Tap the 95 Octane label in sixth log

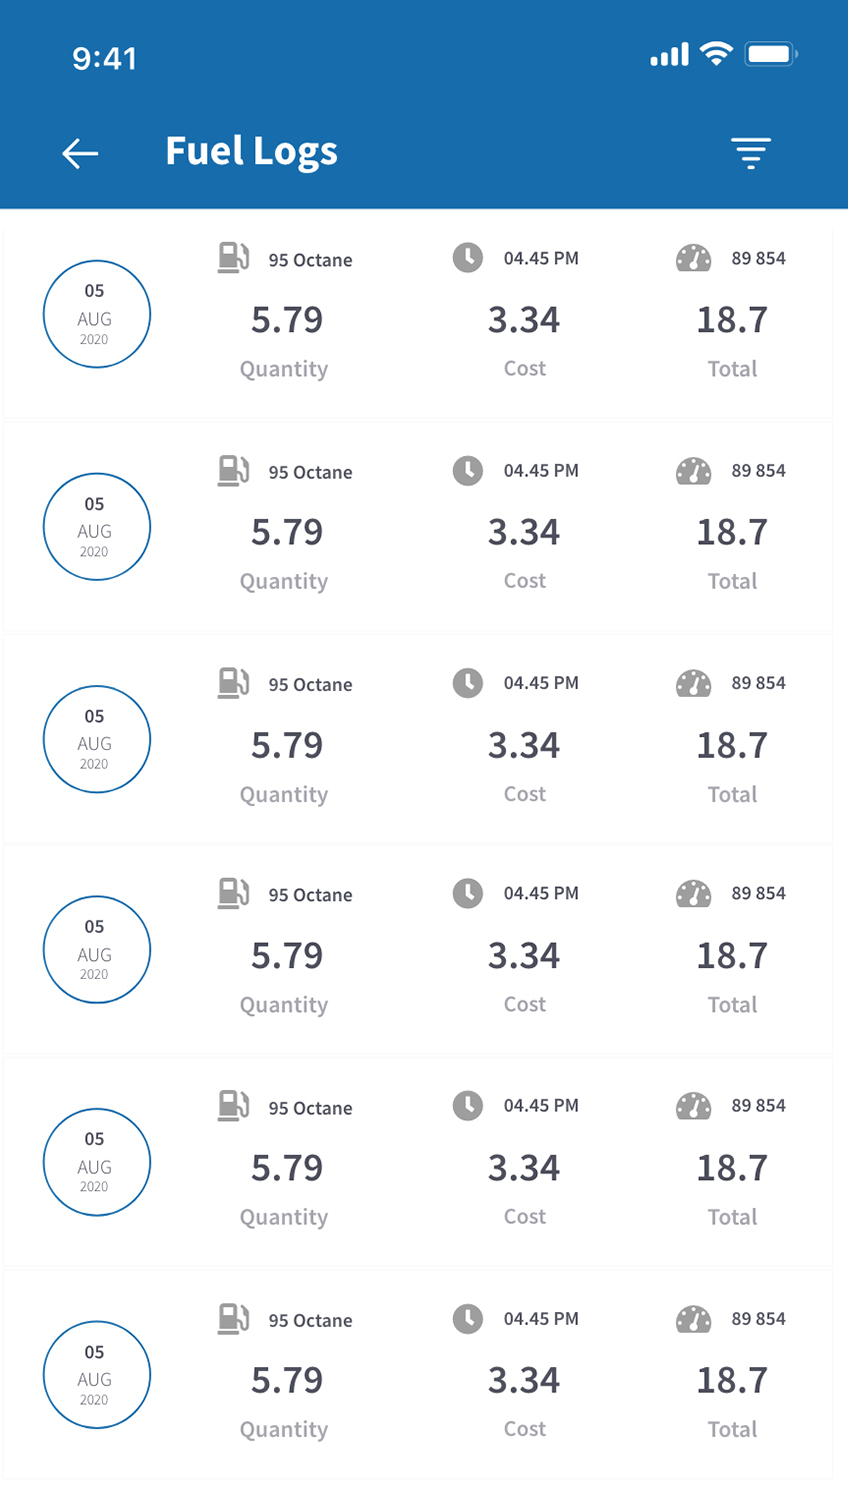tap(310, 1321)
